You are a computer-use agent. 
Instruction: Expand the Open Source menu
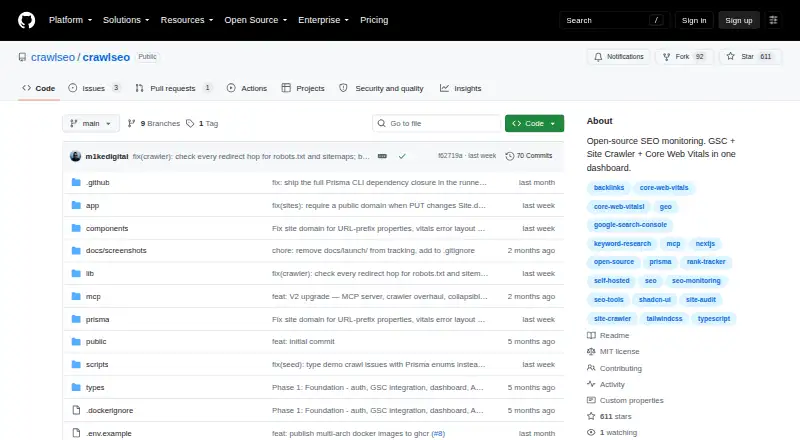pyautogui.click(x=256, y=20)
